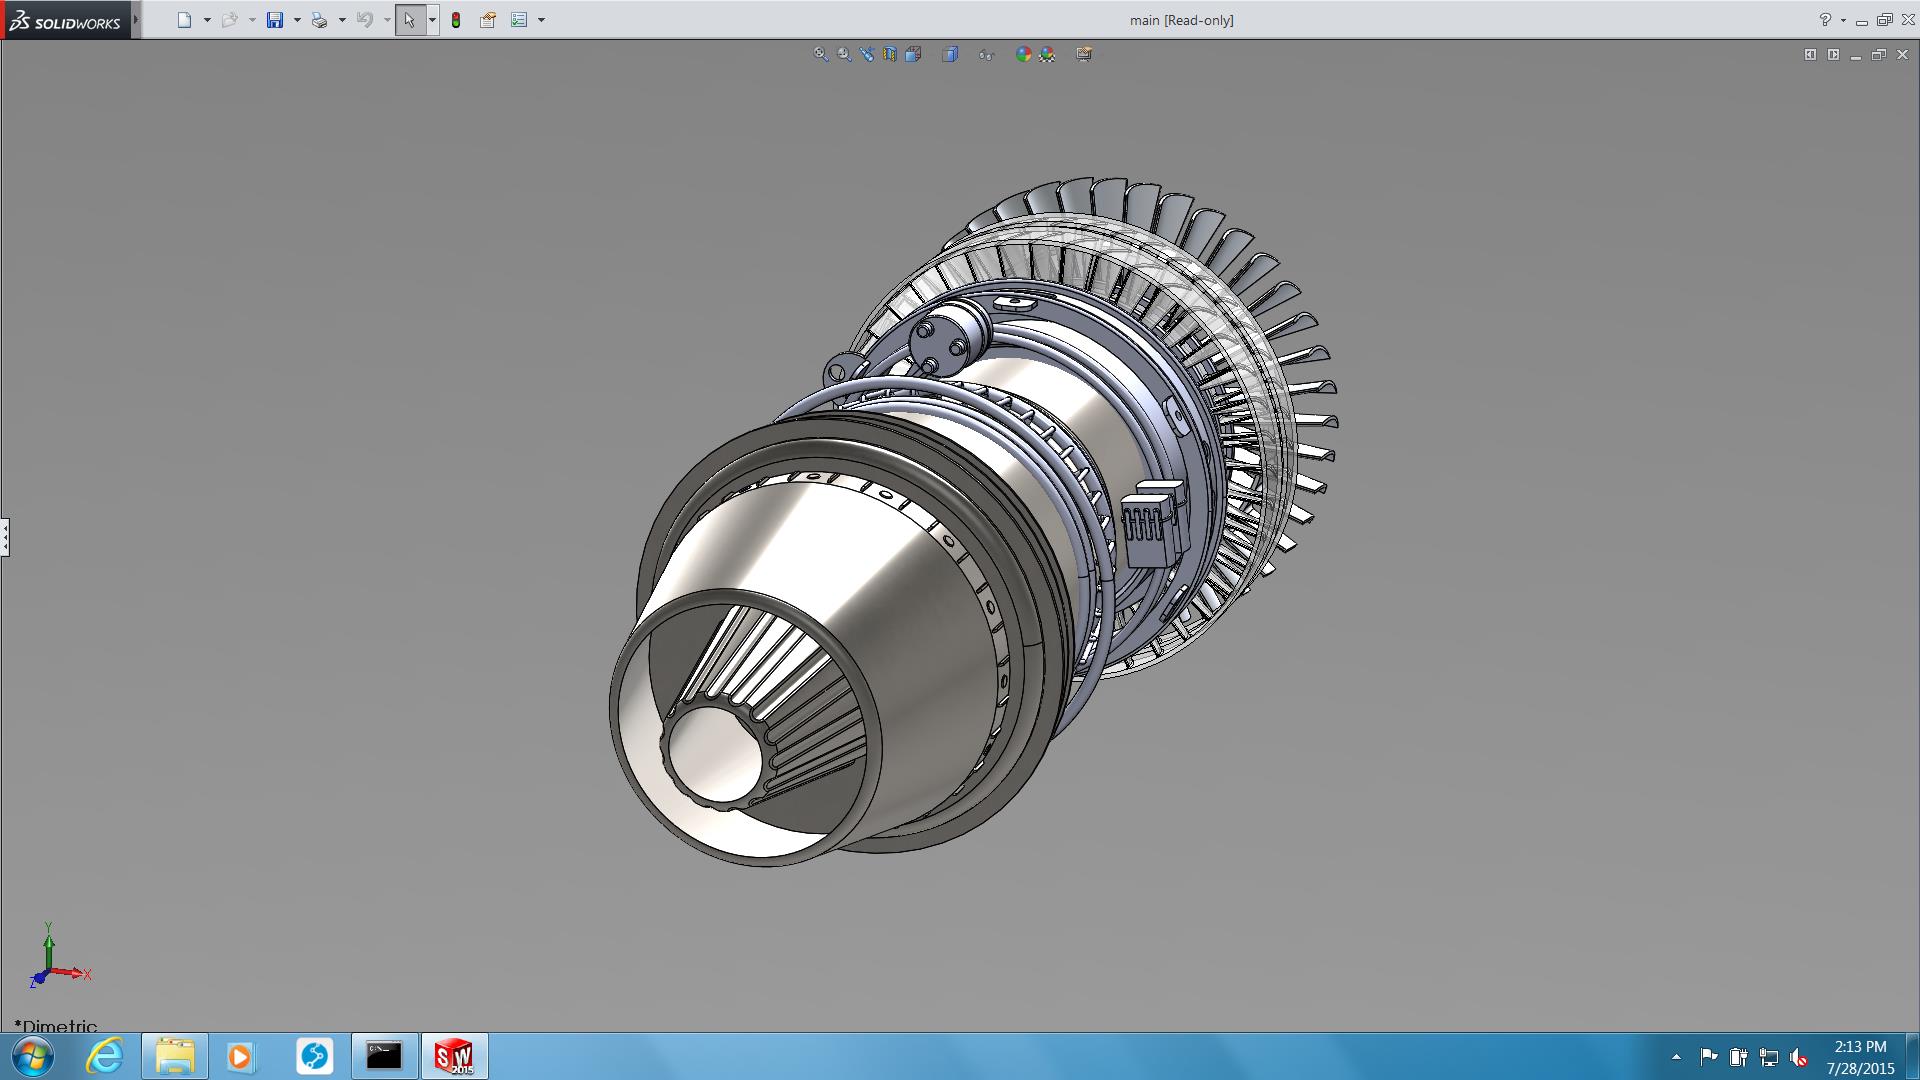The height and width of the screenshot is (1080, 1920).
Task: Expand the Save dropdown arrow
Action: pyautogui.click(x=297, y=20)
